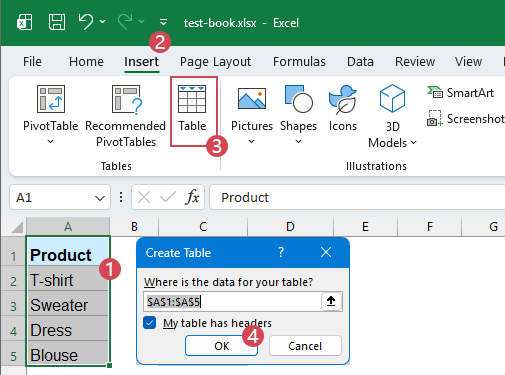The height and width of the screenshot is (375, 505).
Task: Go to the Formulas tab
Action: (299, 62)
